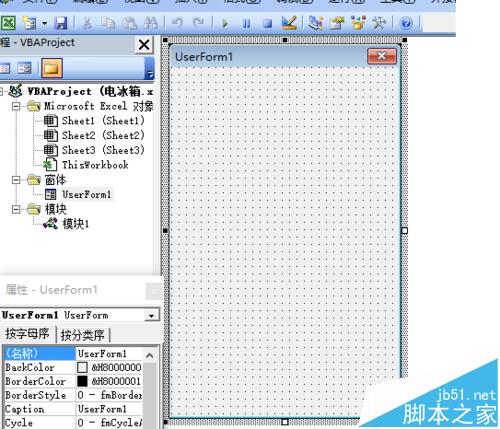Collapse the Microsoft Excel 对象 folder
Screen dimensions: 500x429
pos(16,106)
